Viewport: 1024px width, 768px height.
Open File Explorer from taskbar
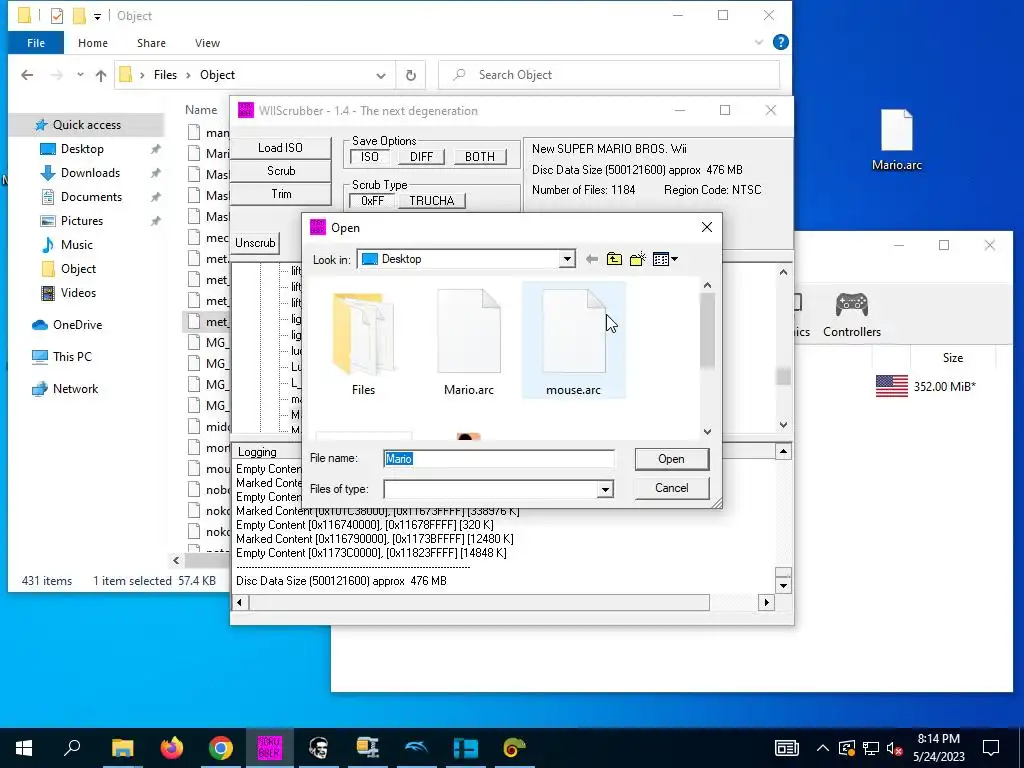pyautogui.click(x=122, y=748)
